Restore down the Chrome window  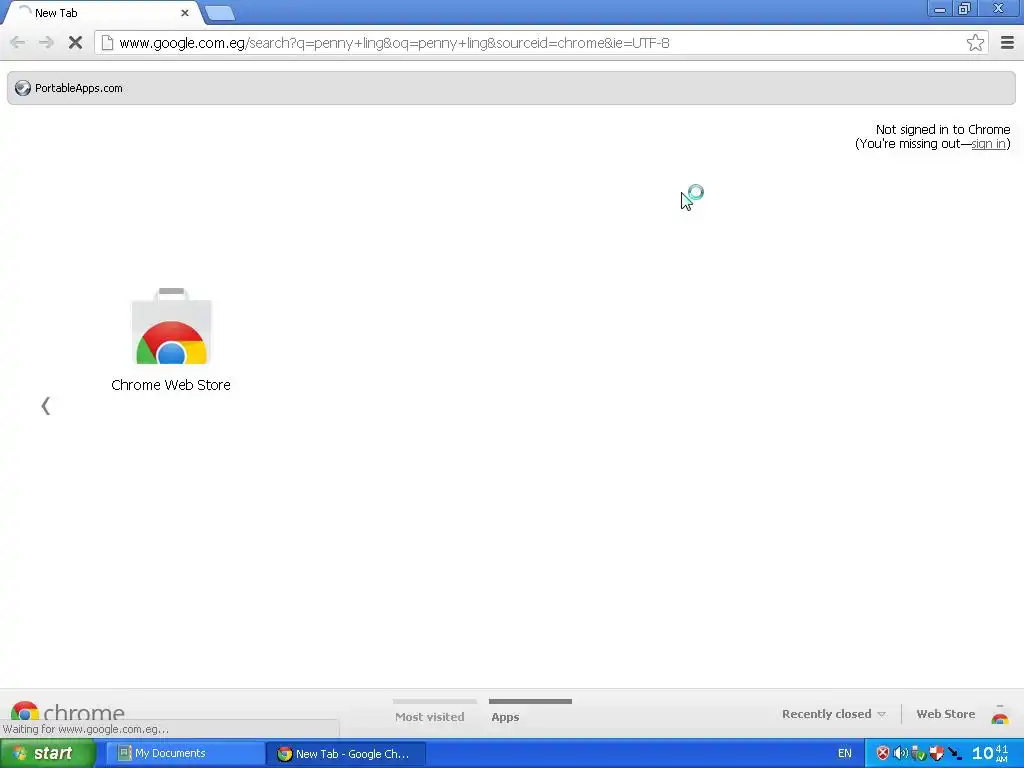964,8
